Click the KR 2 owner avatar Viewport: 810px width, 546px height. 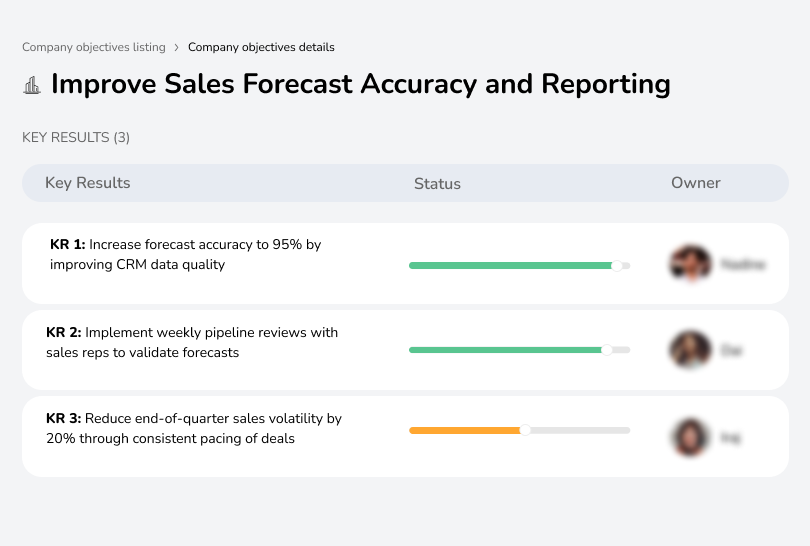691,350
